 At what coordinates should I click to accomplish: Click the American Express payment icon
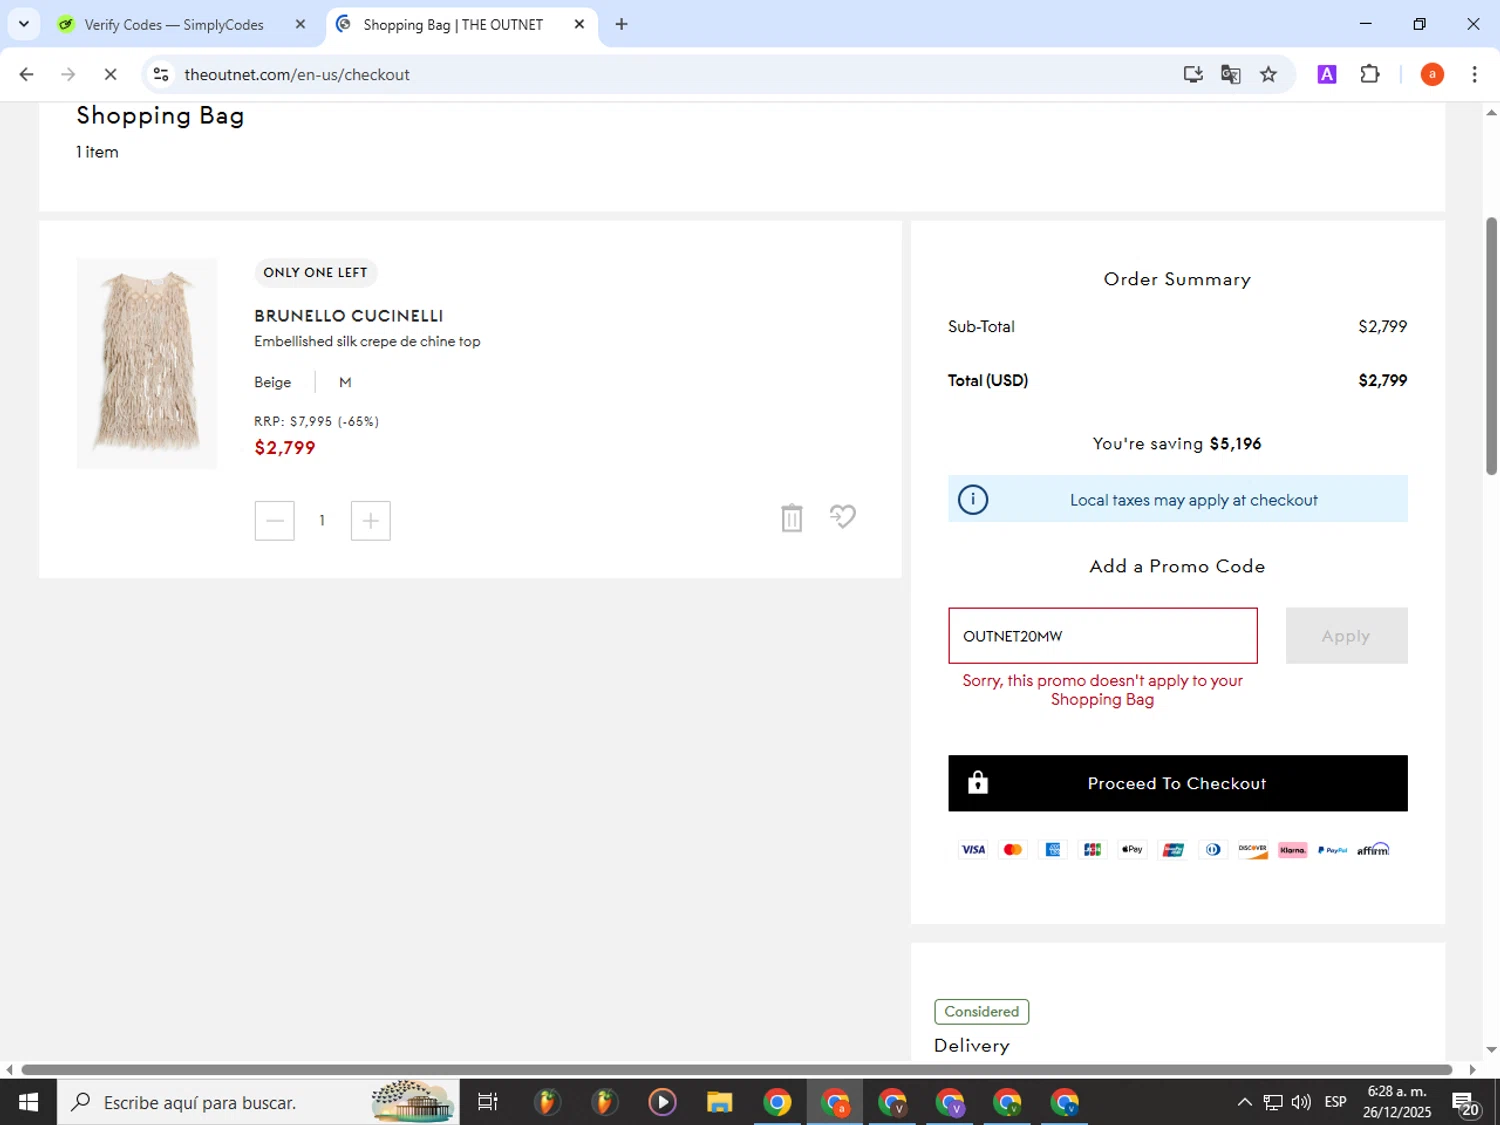[1053, 849]
